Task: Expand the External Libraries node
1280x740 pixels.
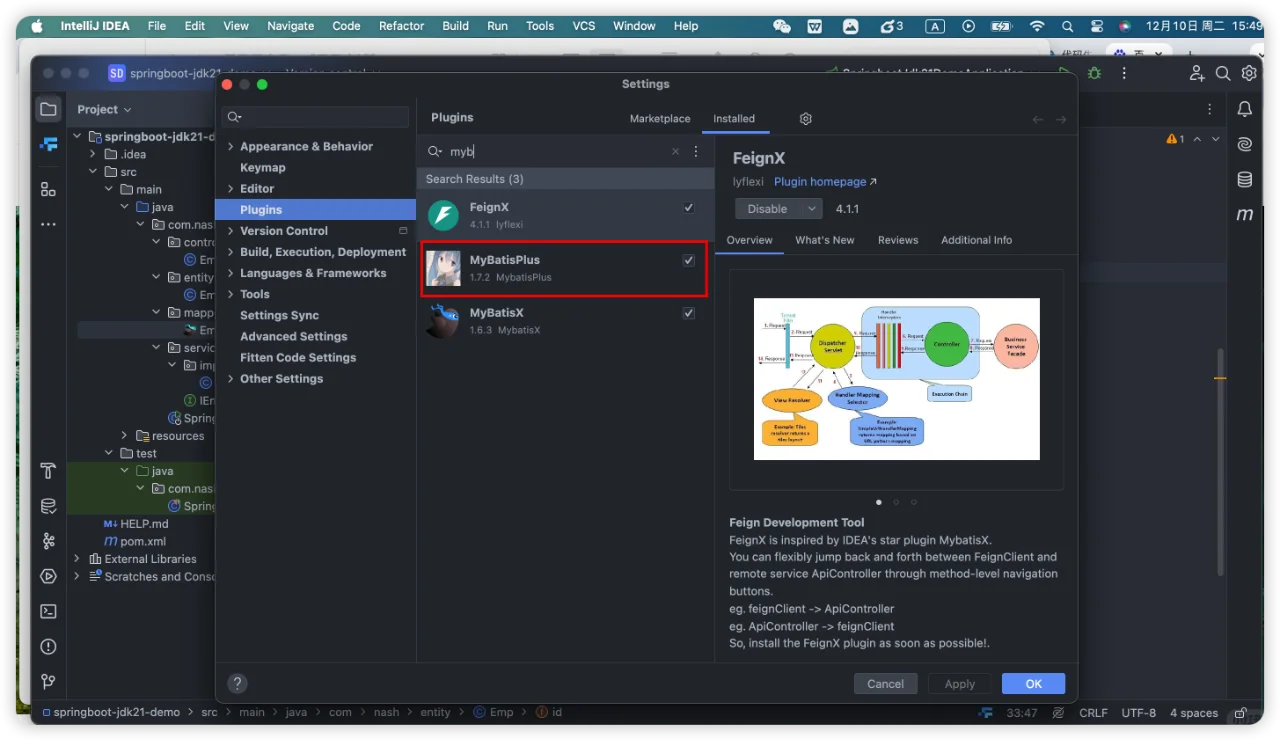Action: pos(77,559)
